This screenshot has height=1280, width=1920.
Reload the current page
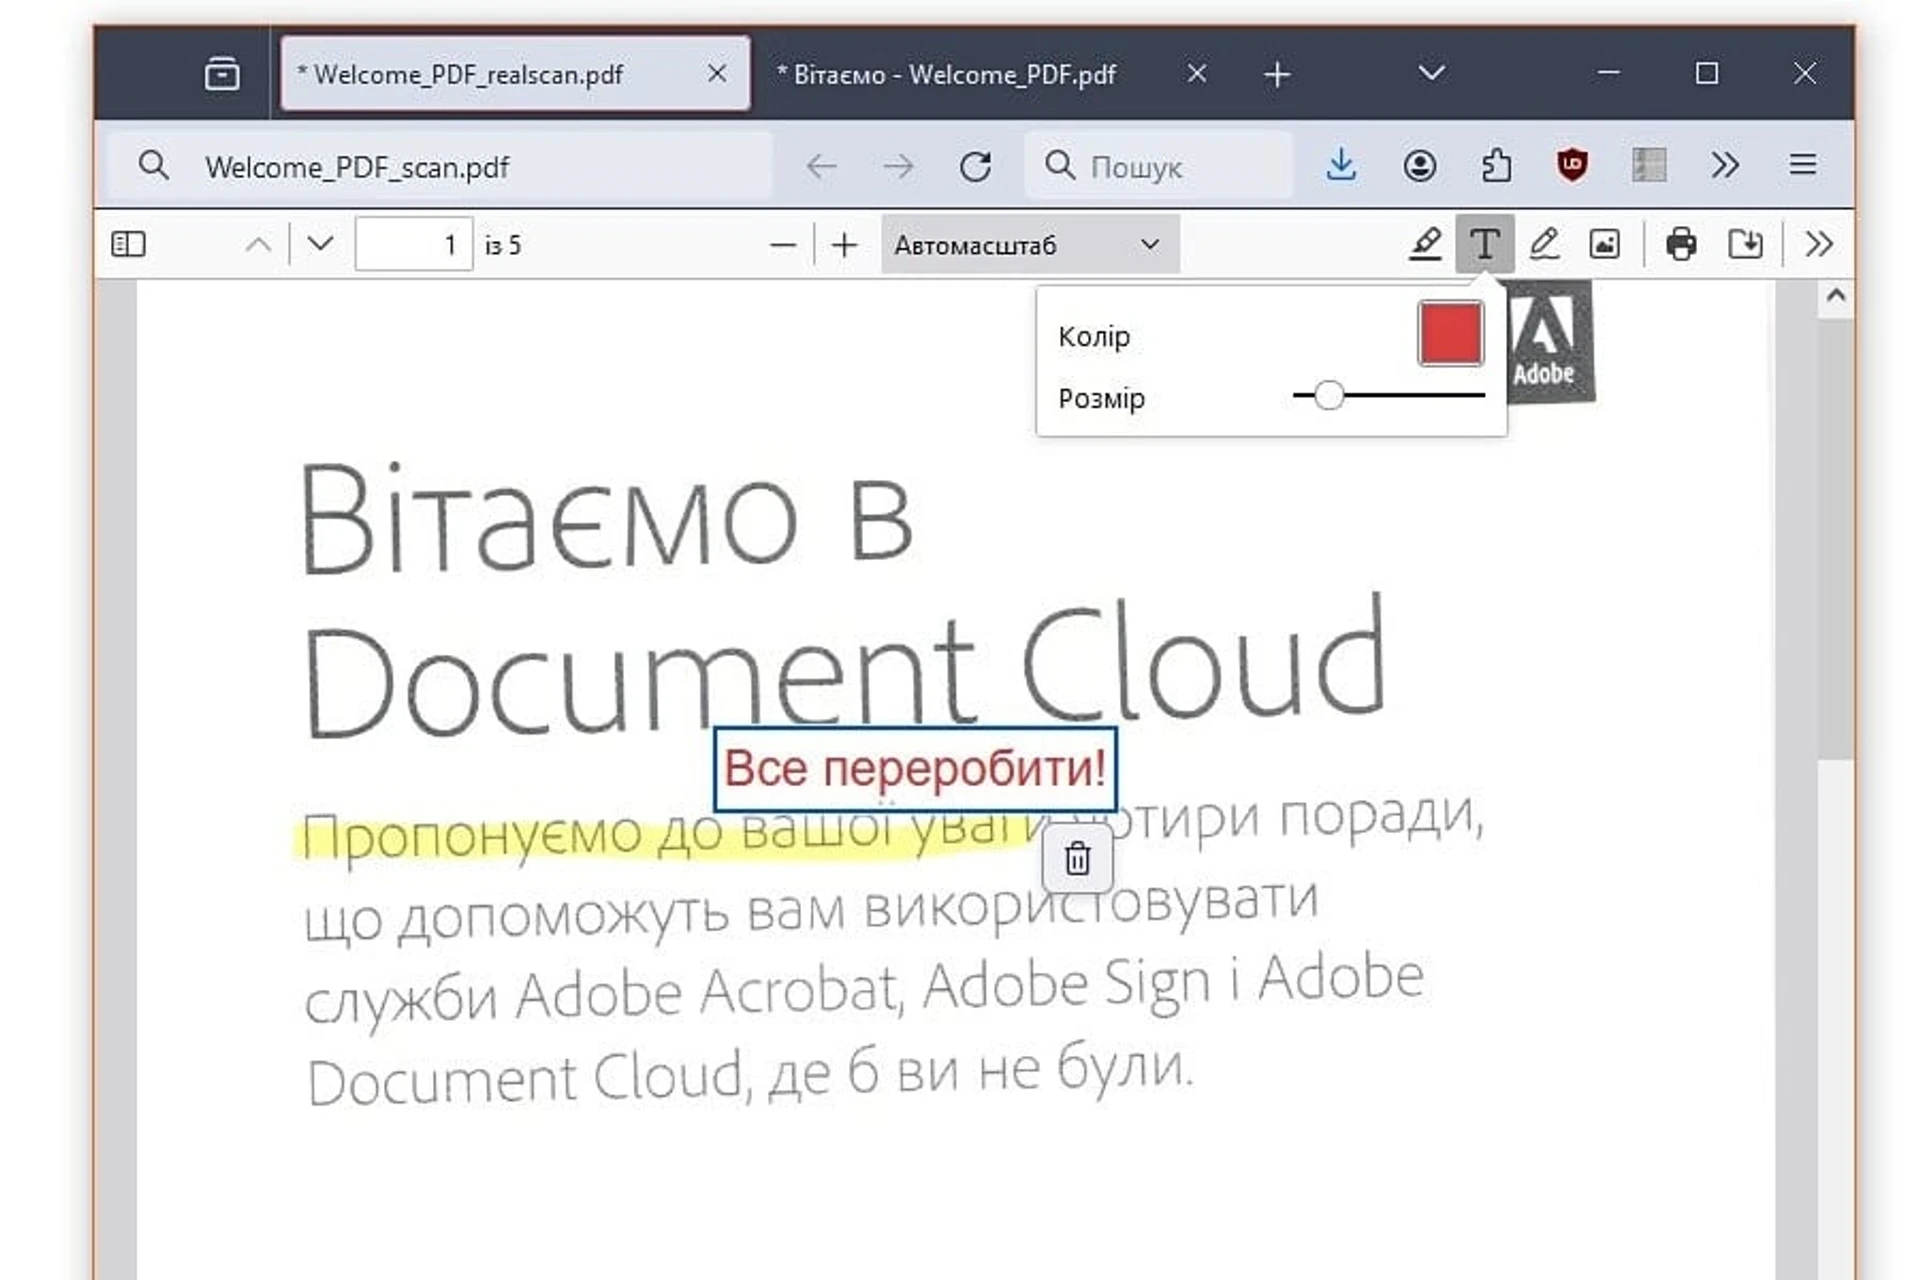(x=975, y=166)
